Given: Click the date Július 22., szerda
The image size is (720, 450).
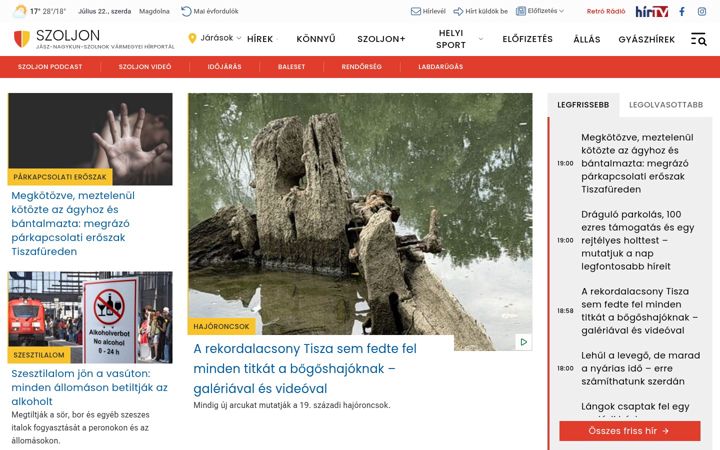Looking at the screenshot, I should coord(104,11).
